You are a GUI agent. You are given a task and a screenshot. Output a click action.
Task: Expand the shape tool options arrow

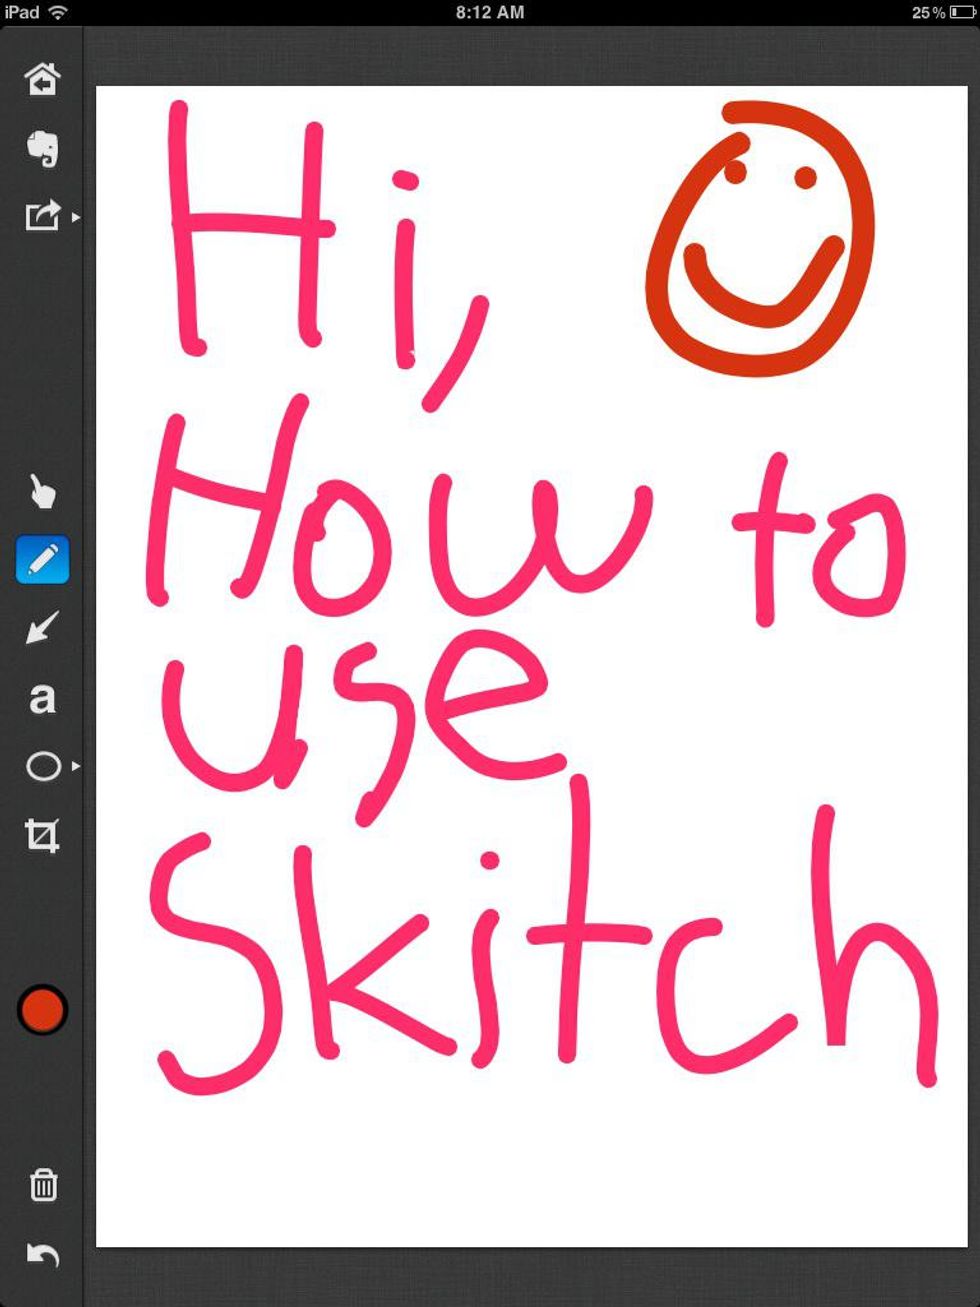[77, 767]
